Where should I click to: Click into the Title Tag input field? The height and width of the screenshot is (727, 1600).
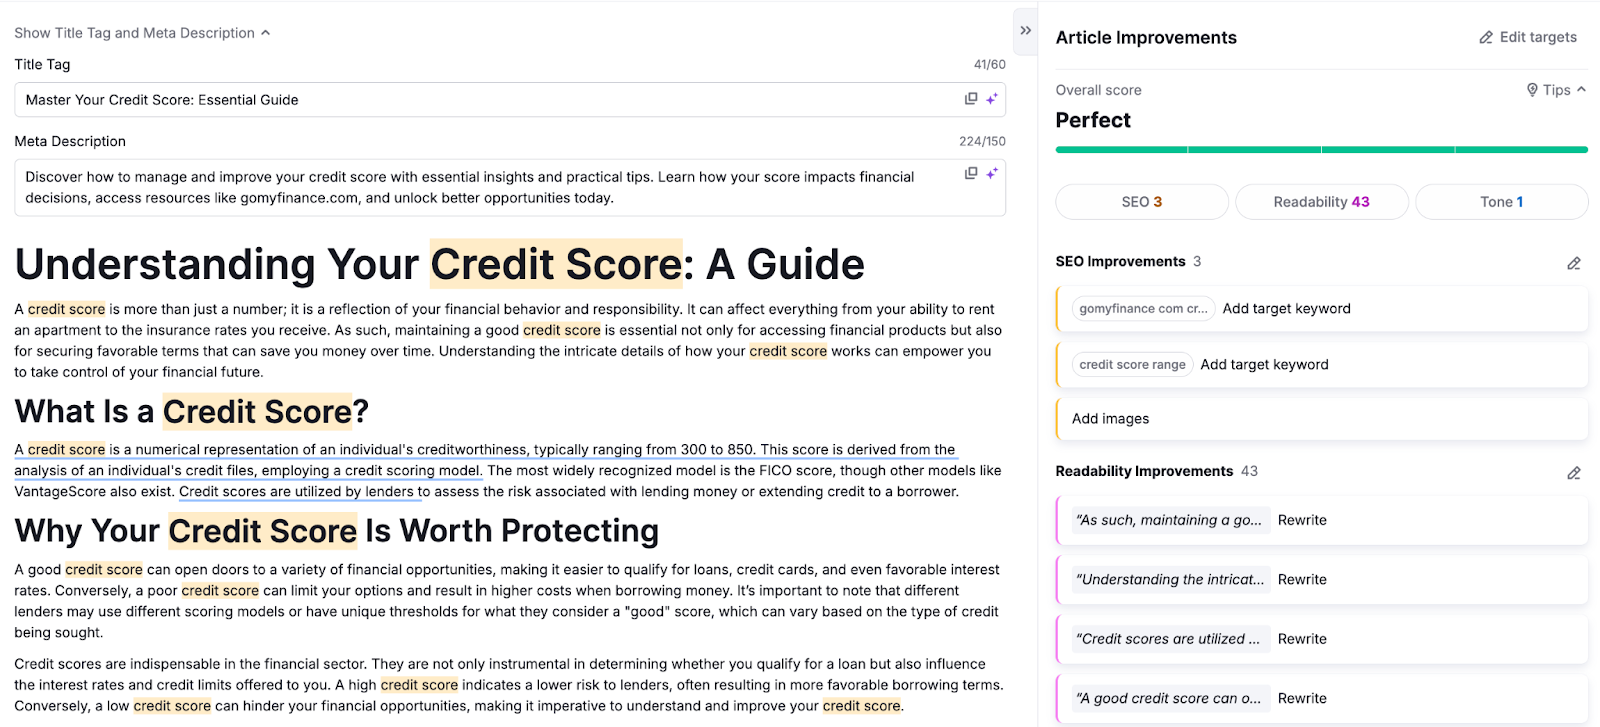pyautogui.click(x=480, y=100)
